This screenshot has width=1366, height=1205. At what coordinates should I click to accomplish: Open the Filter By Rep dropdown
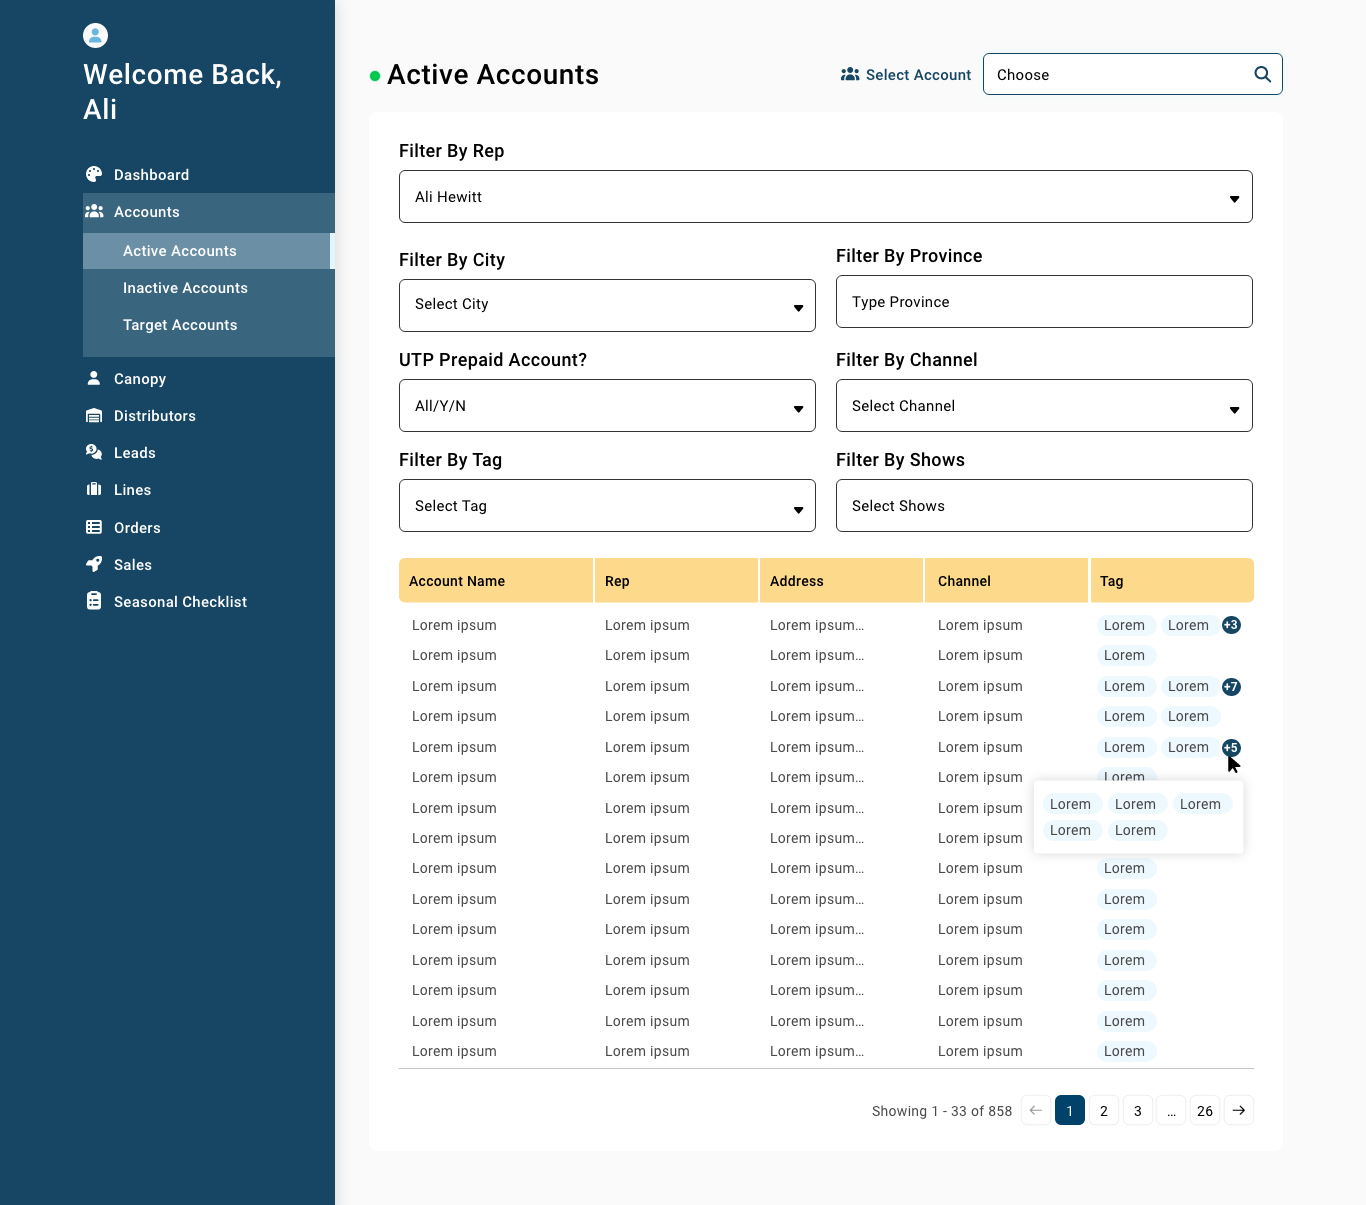(x=826, y=196)
